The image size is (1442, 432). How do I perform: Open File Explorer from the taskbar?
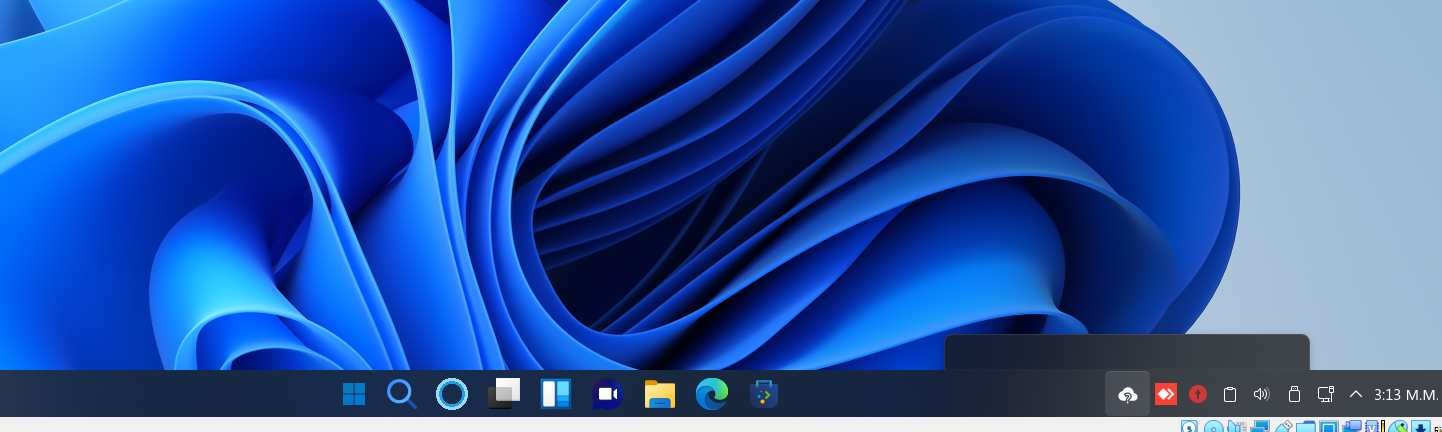(x=660, y=394)
